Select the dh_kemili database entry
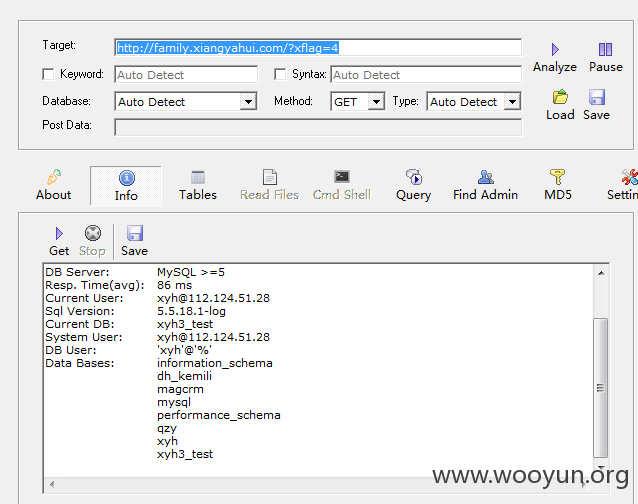Screen dimensions: 638x504 pyautogui.click(x=184, y=376)
